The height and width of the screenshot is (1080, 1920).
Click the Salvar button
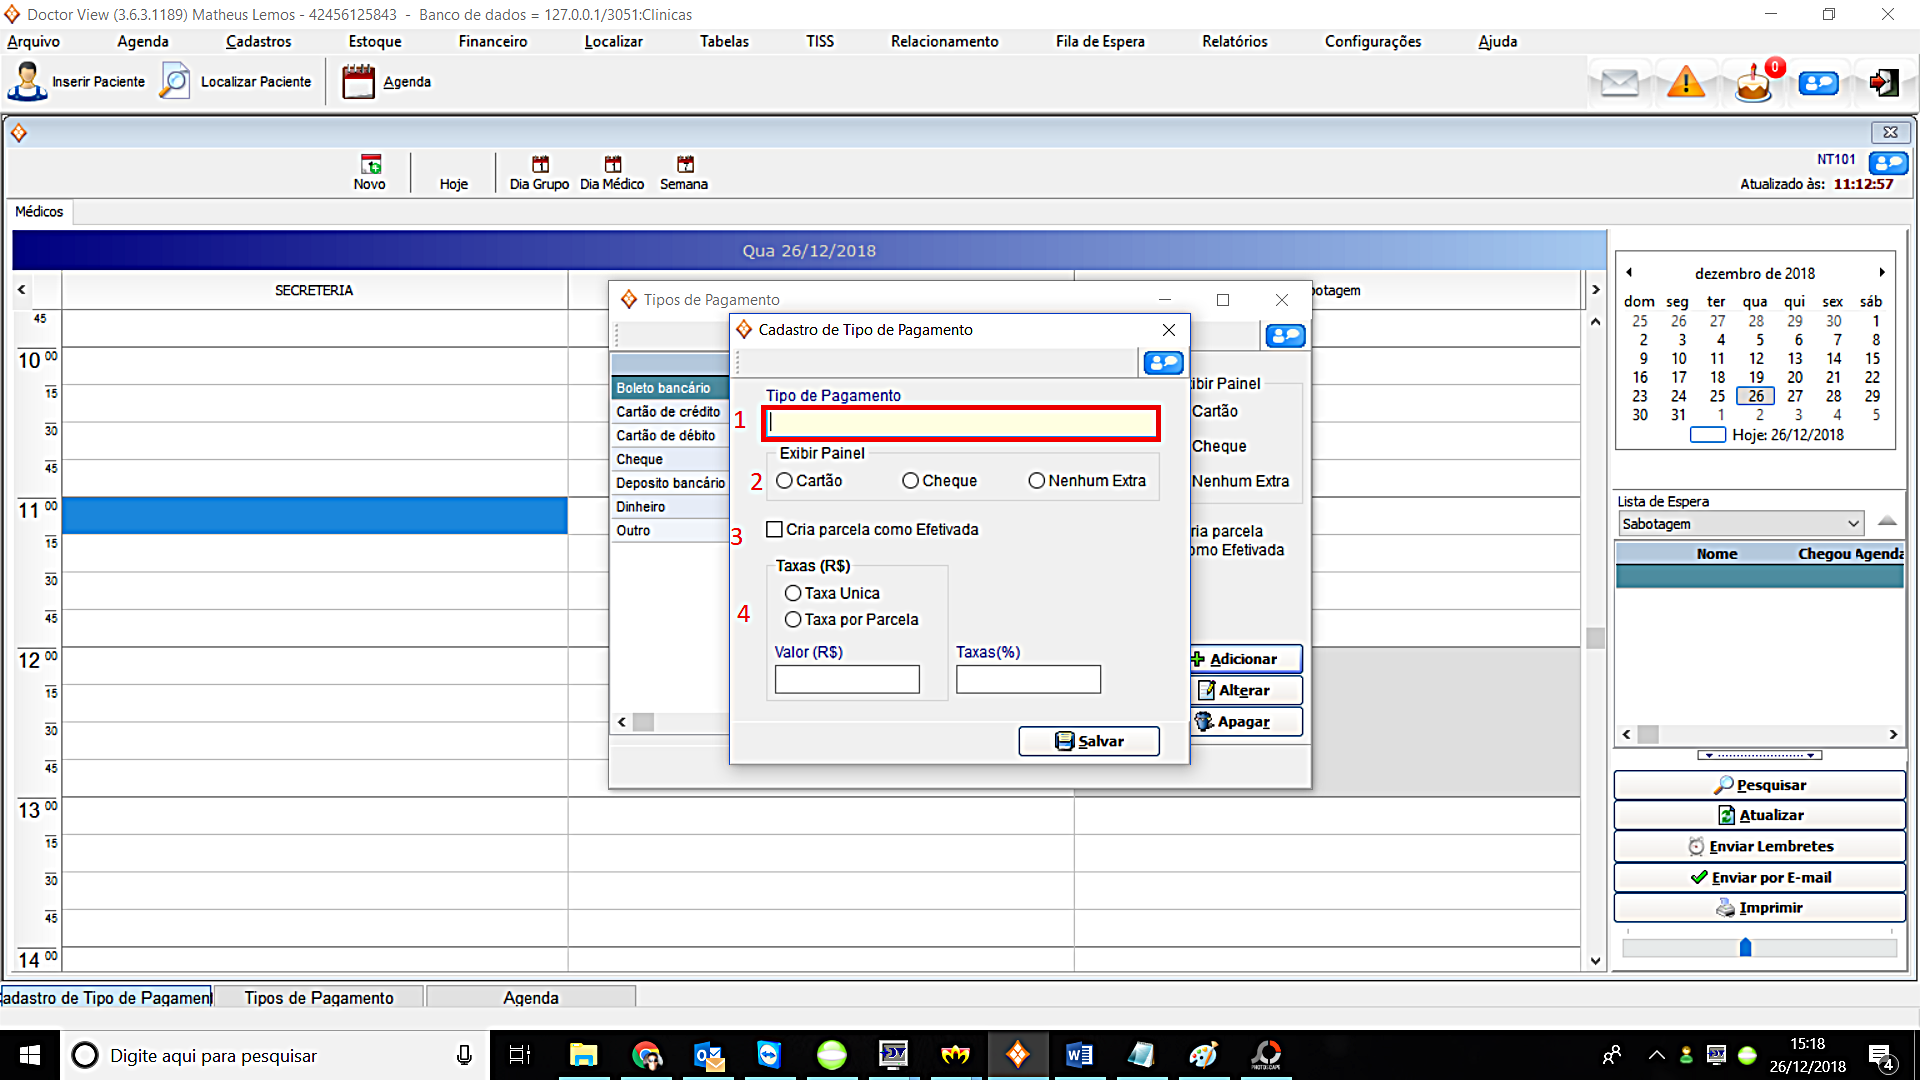[1089, 741]
